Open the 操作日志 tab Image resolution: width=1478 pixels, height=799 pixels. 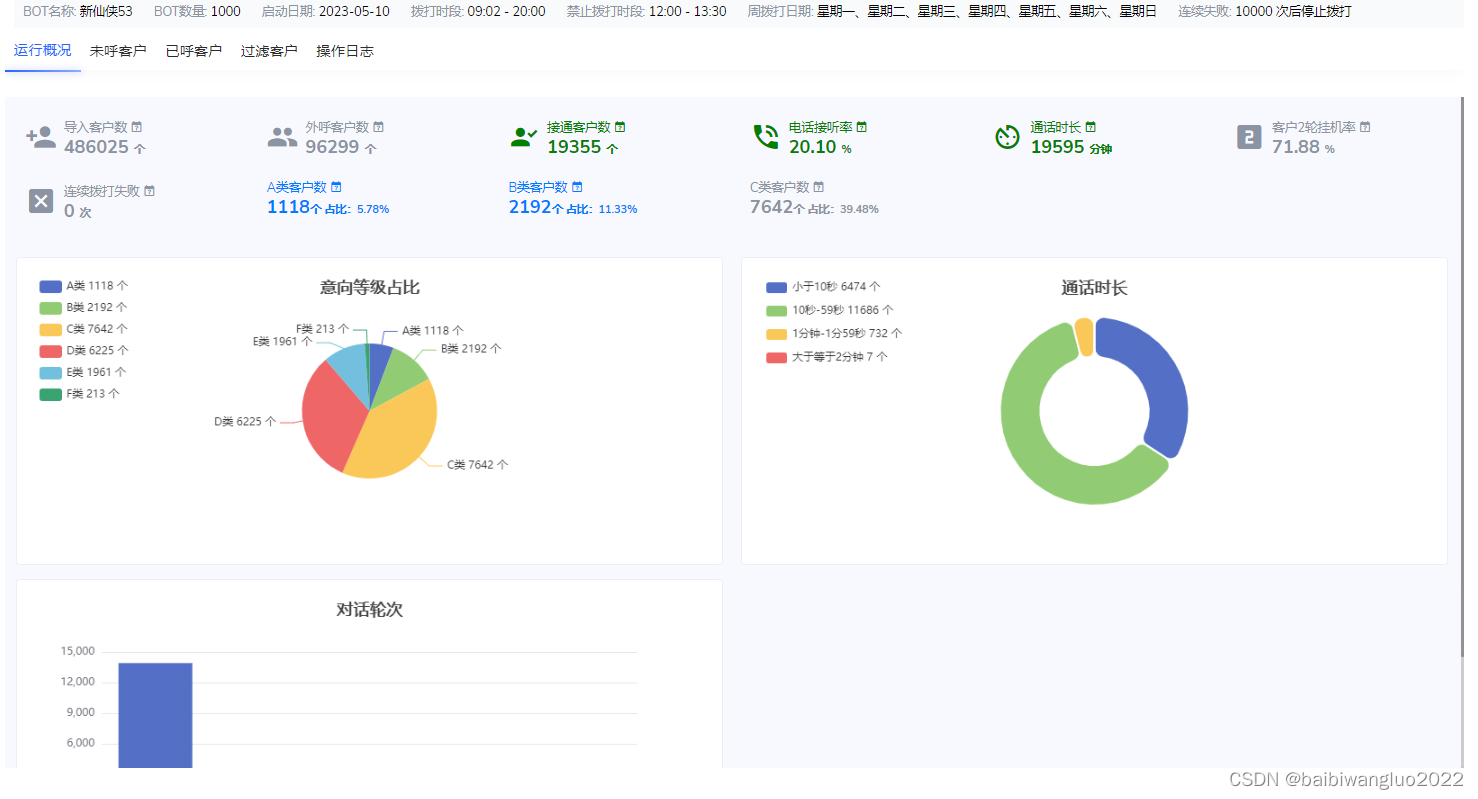tap(345, 51)
